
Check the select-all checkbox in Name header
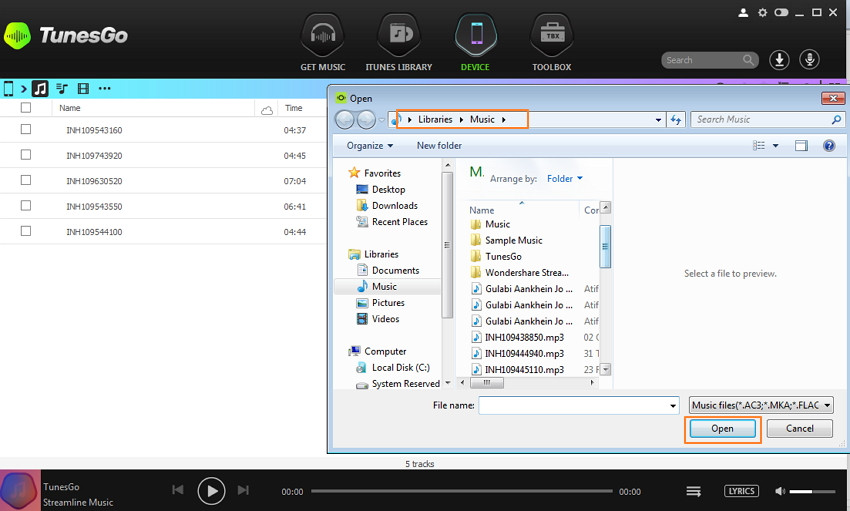25,108
